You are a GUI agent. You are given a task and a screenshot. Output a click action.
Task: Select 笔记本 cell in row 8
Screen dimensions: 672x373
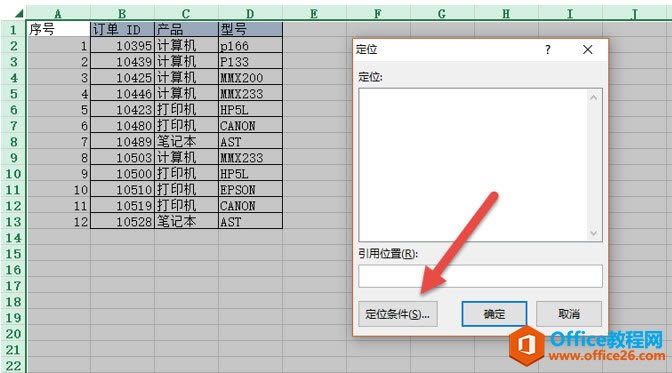186,141
